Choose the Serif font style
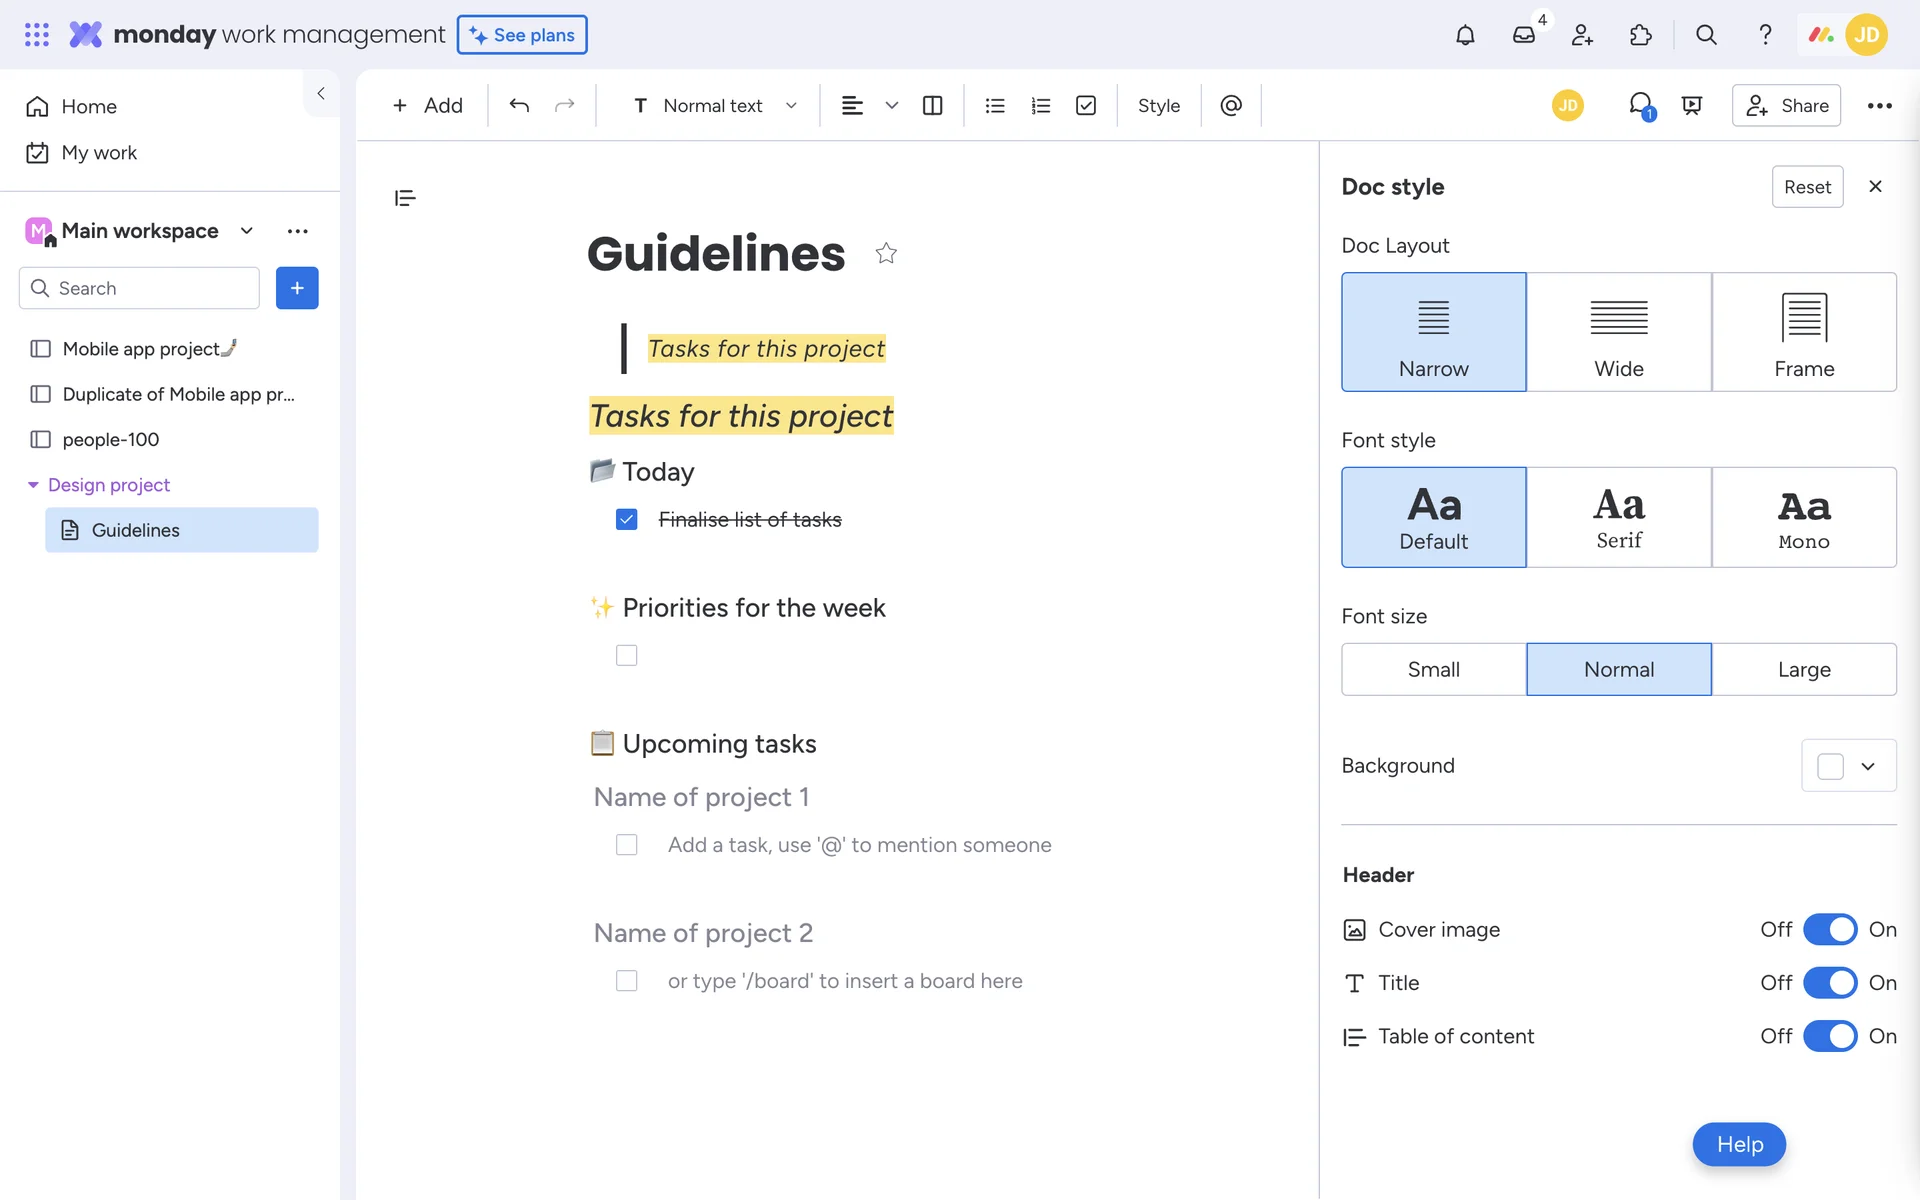The width and height of the screenshot is (1920, 1200). 1618,517
